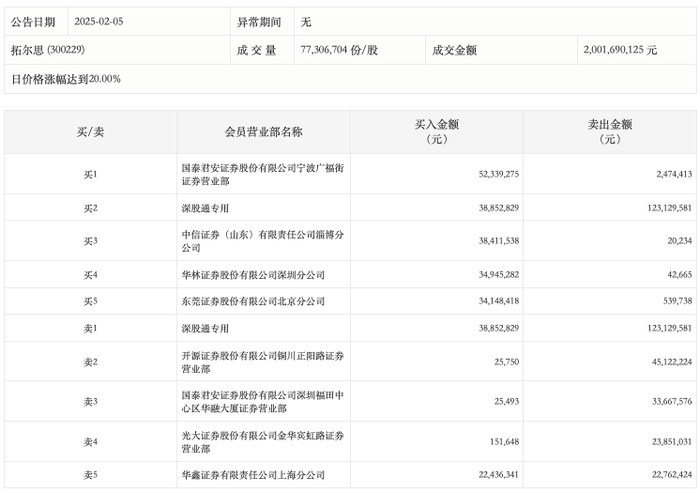The width and height of the screenshot is (700, 493).
Task: Click the 日价格涨幅达到20.00% note row
Action: click(66, 78)
